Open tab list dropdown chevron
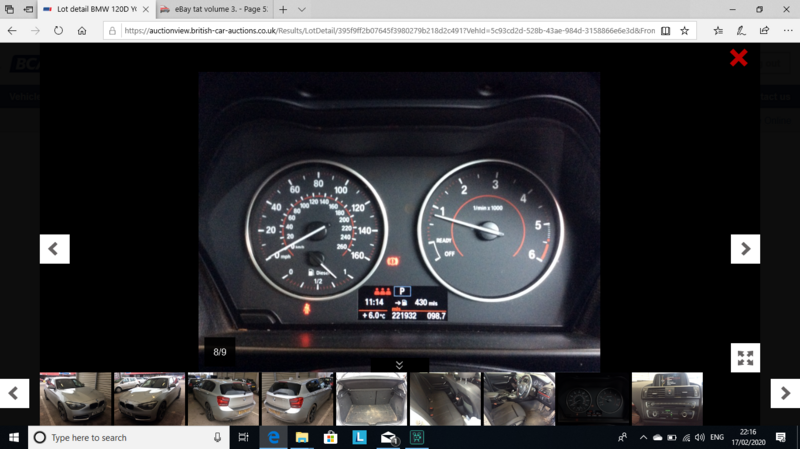Viewport: 800px width, 449px height. (302, 9)
